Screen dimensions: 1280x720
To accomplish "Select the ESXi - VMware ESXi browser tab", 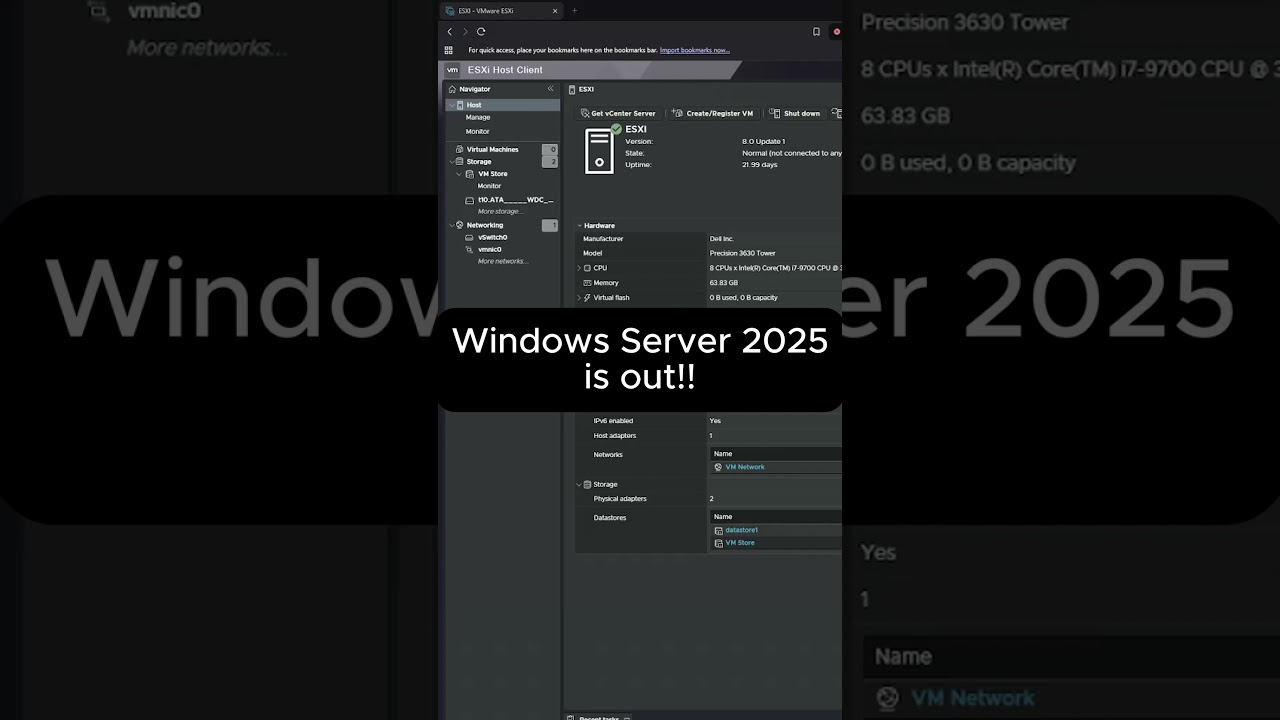I will 502,11.
